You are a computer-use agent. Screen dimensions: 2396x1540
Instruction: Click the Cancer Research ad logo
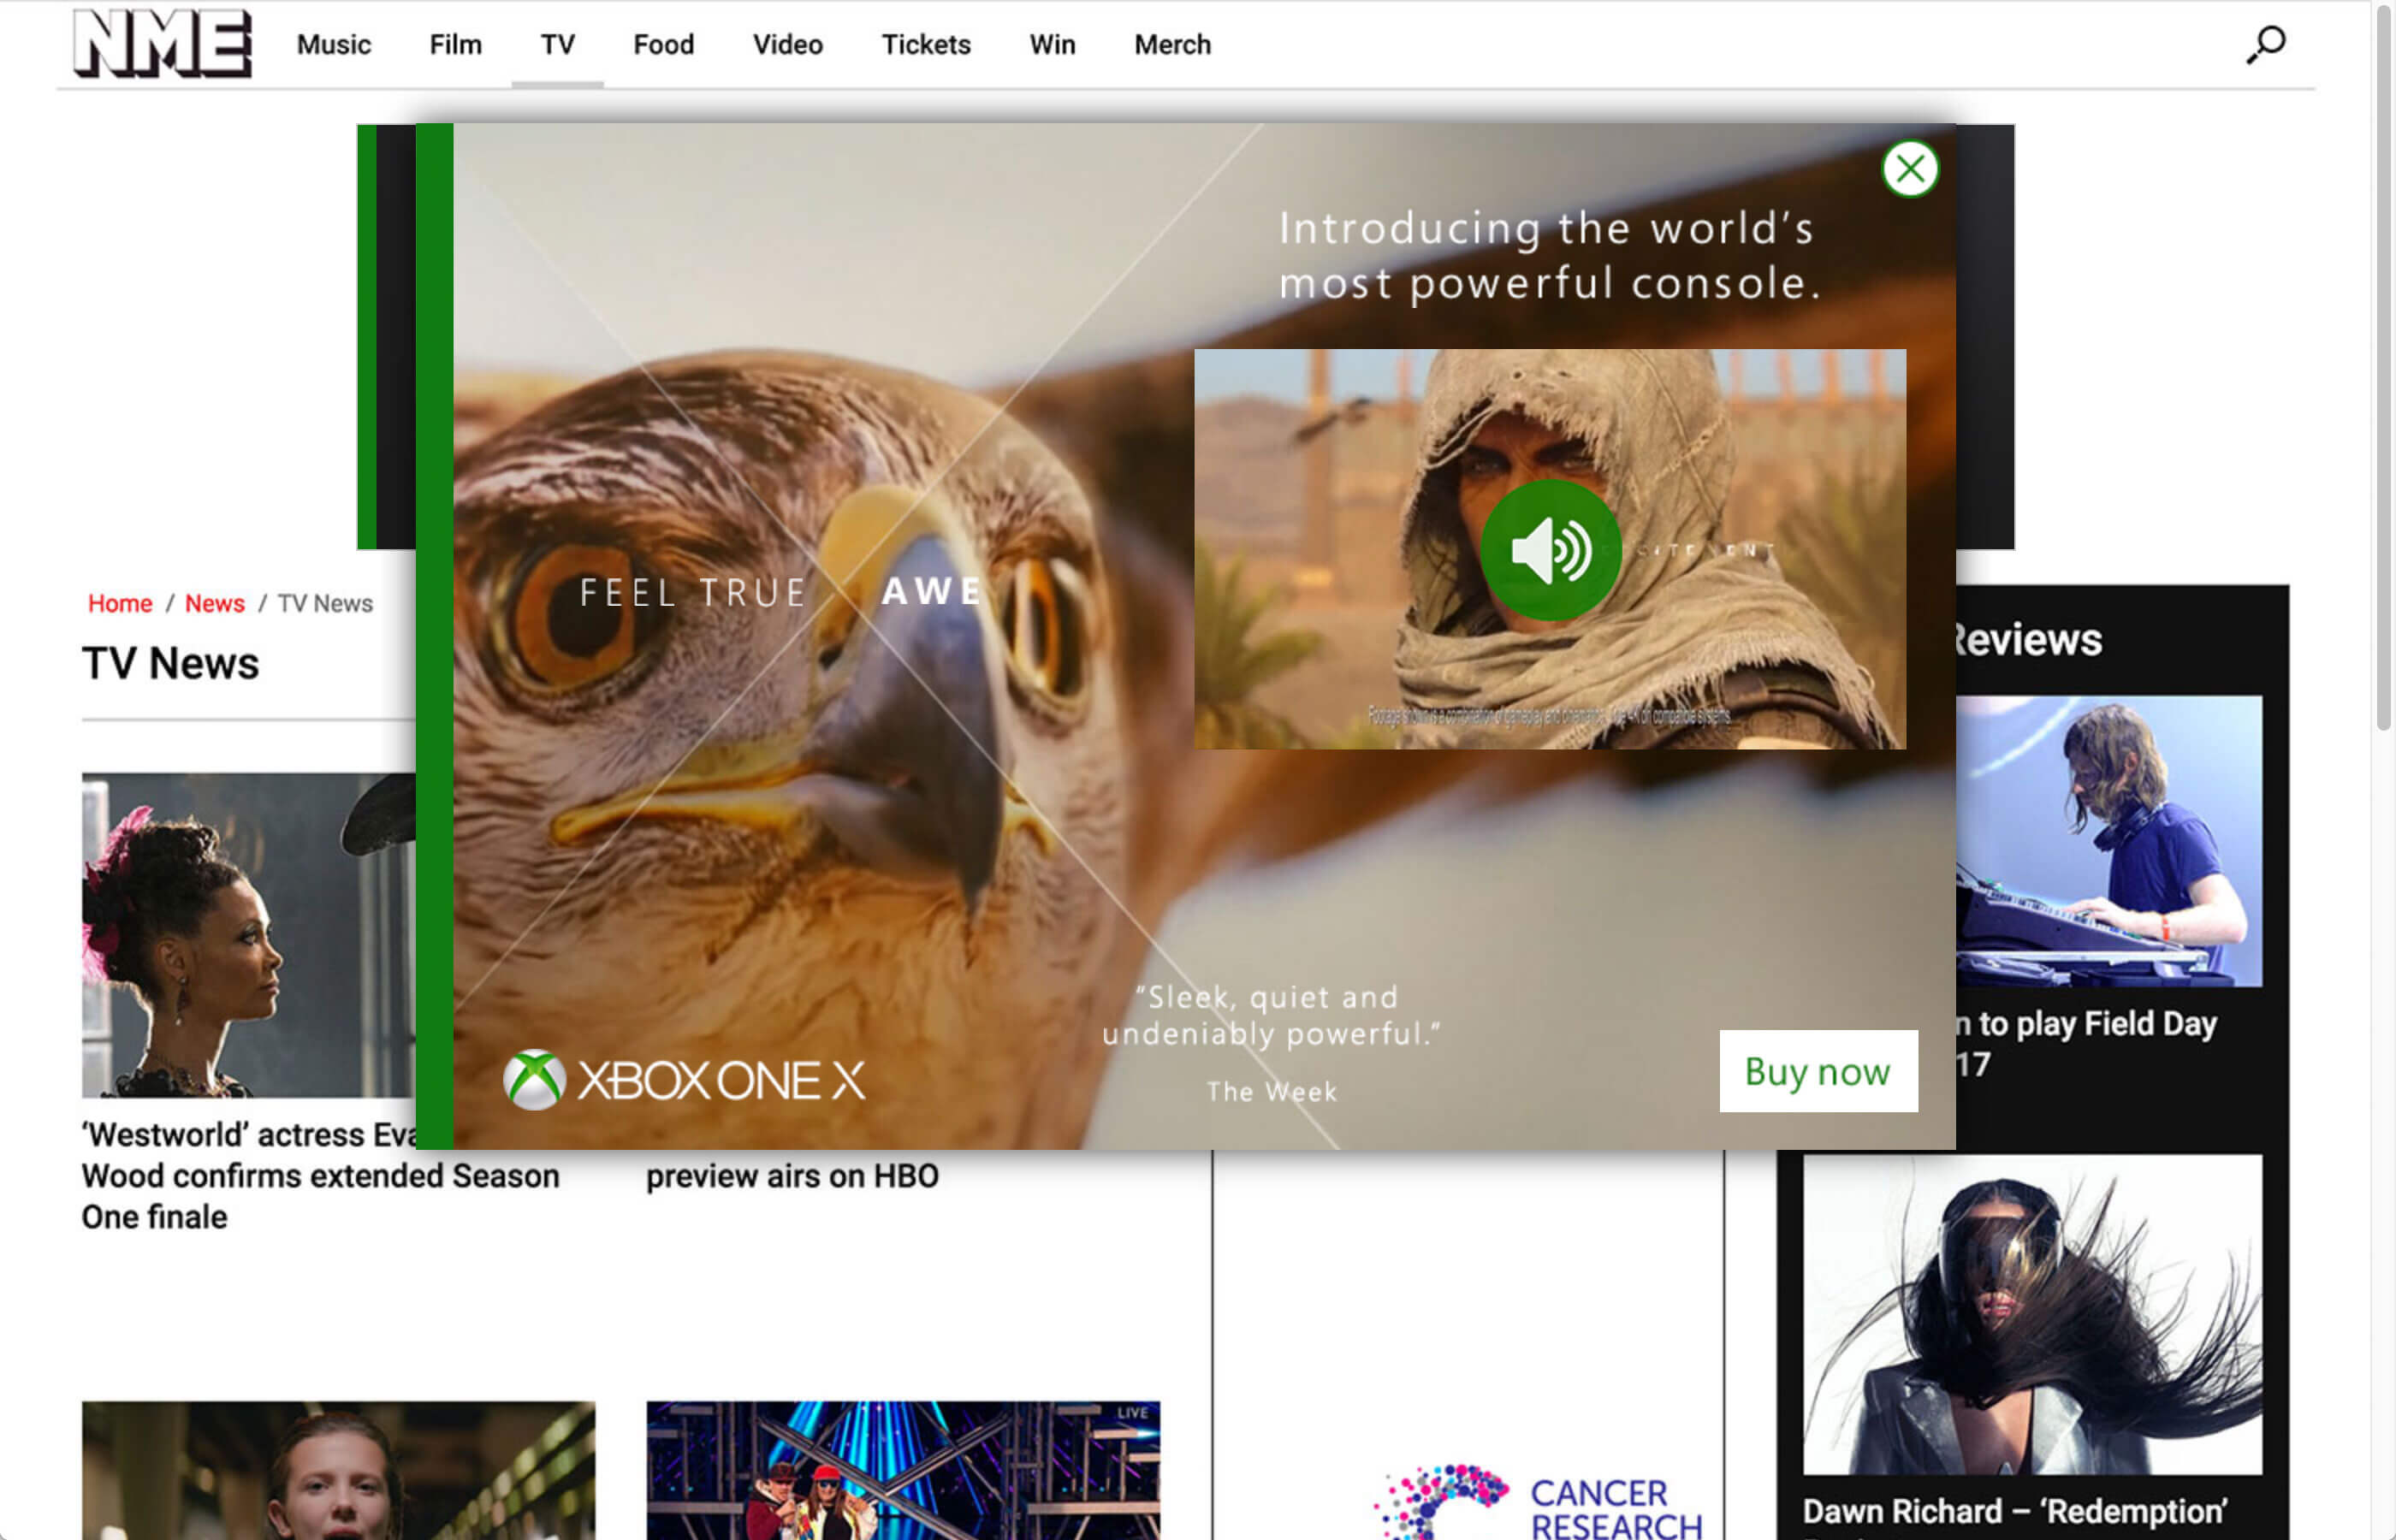pyautogui.click(x=1538, y=1502)
